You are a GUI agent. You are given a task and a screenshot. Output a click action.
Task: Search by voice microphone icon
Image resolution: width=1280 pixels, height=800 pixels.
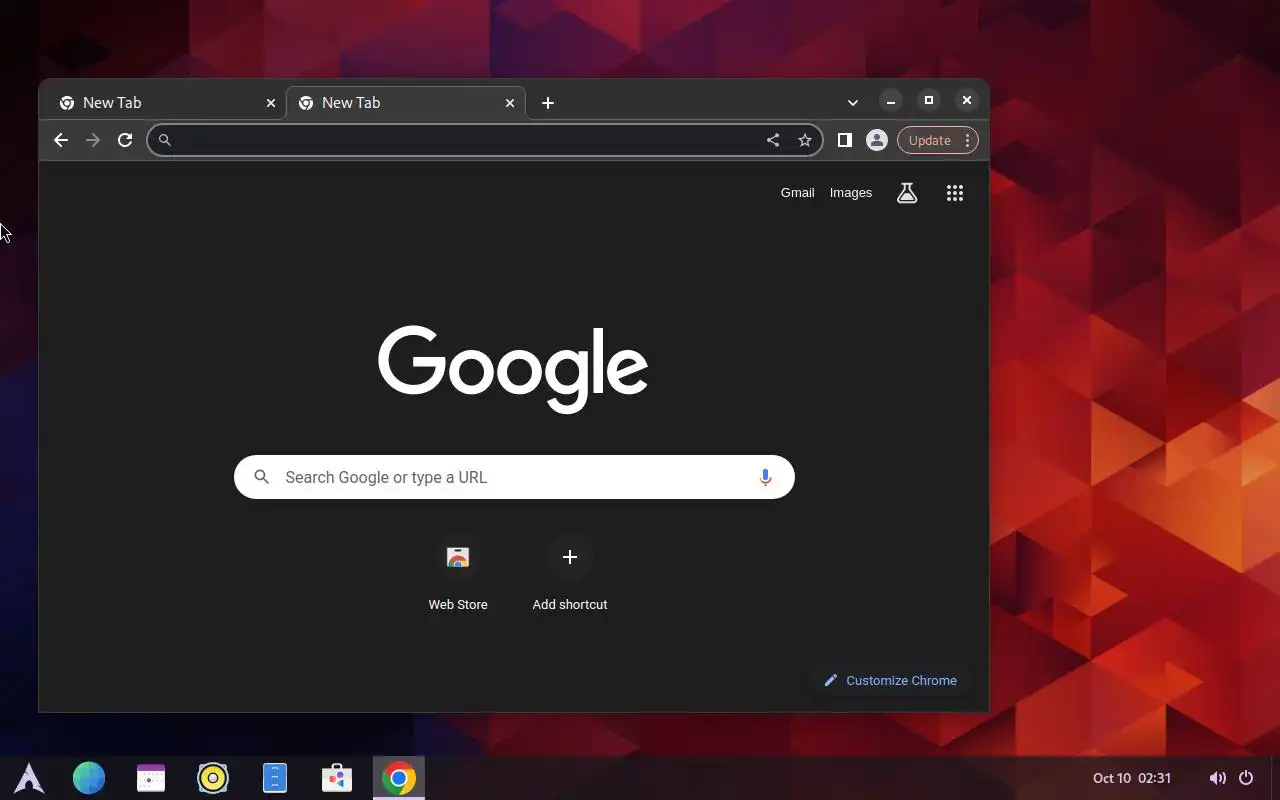765,477
